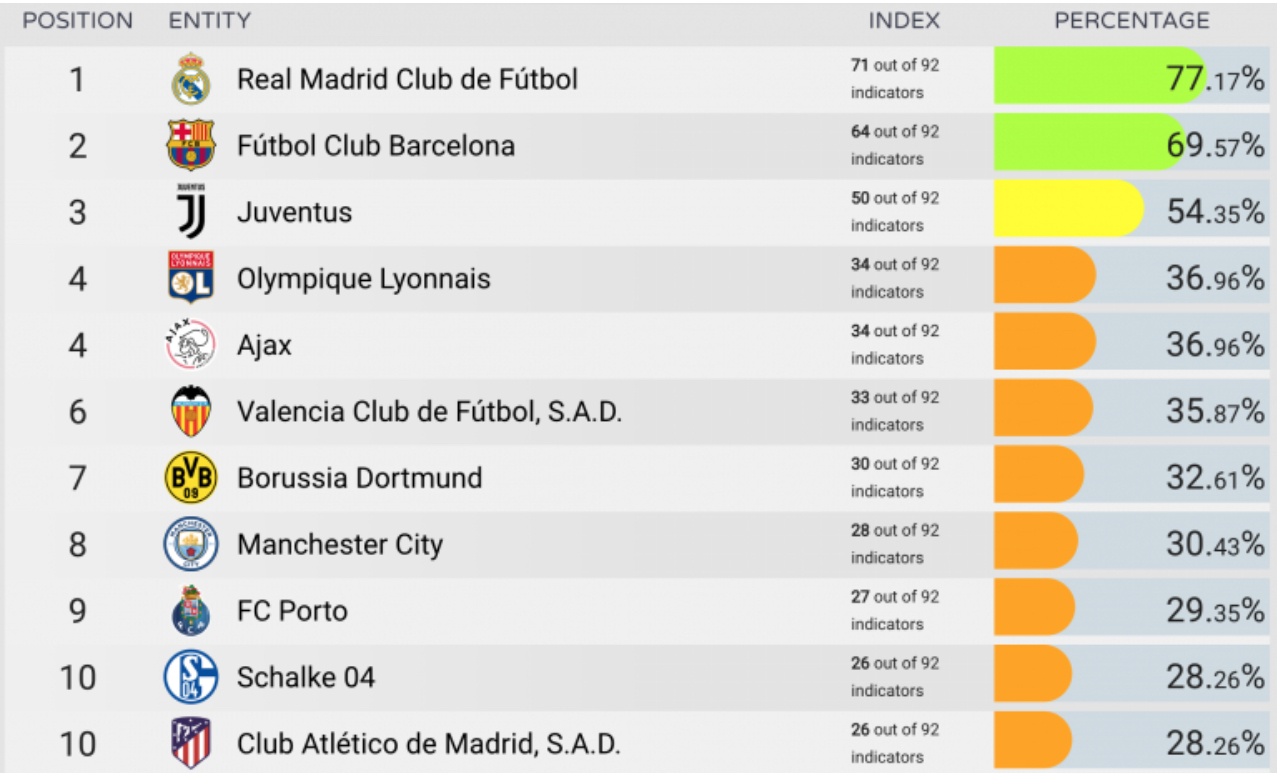Click the Olympique Lyonnais crest icon

click(x=190, y=278)
